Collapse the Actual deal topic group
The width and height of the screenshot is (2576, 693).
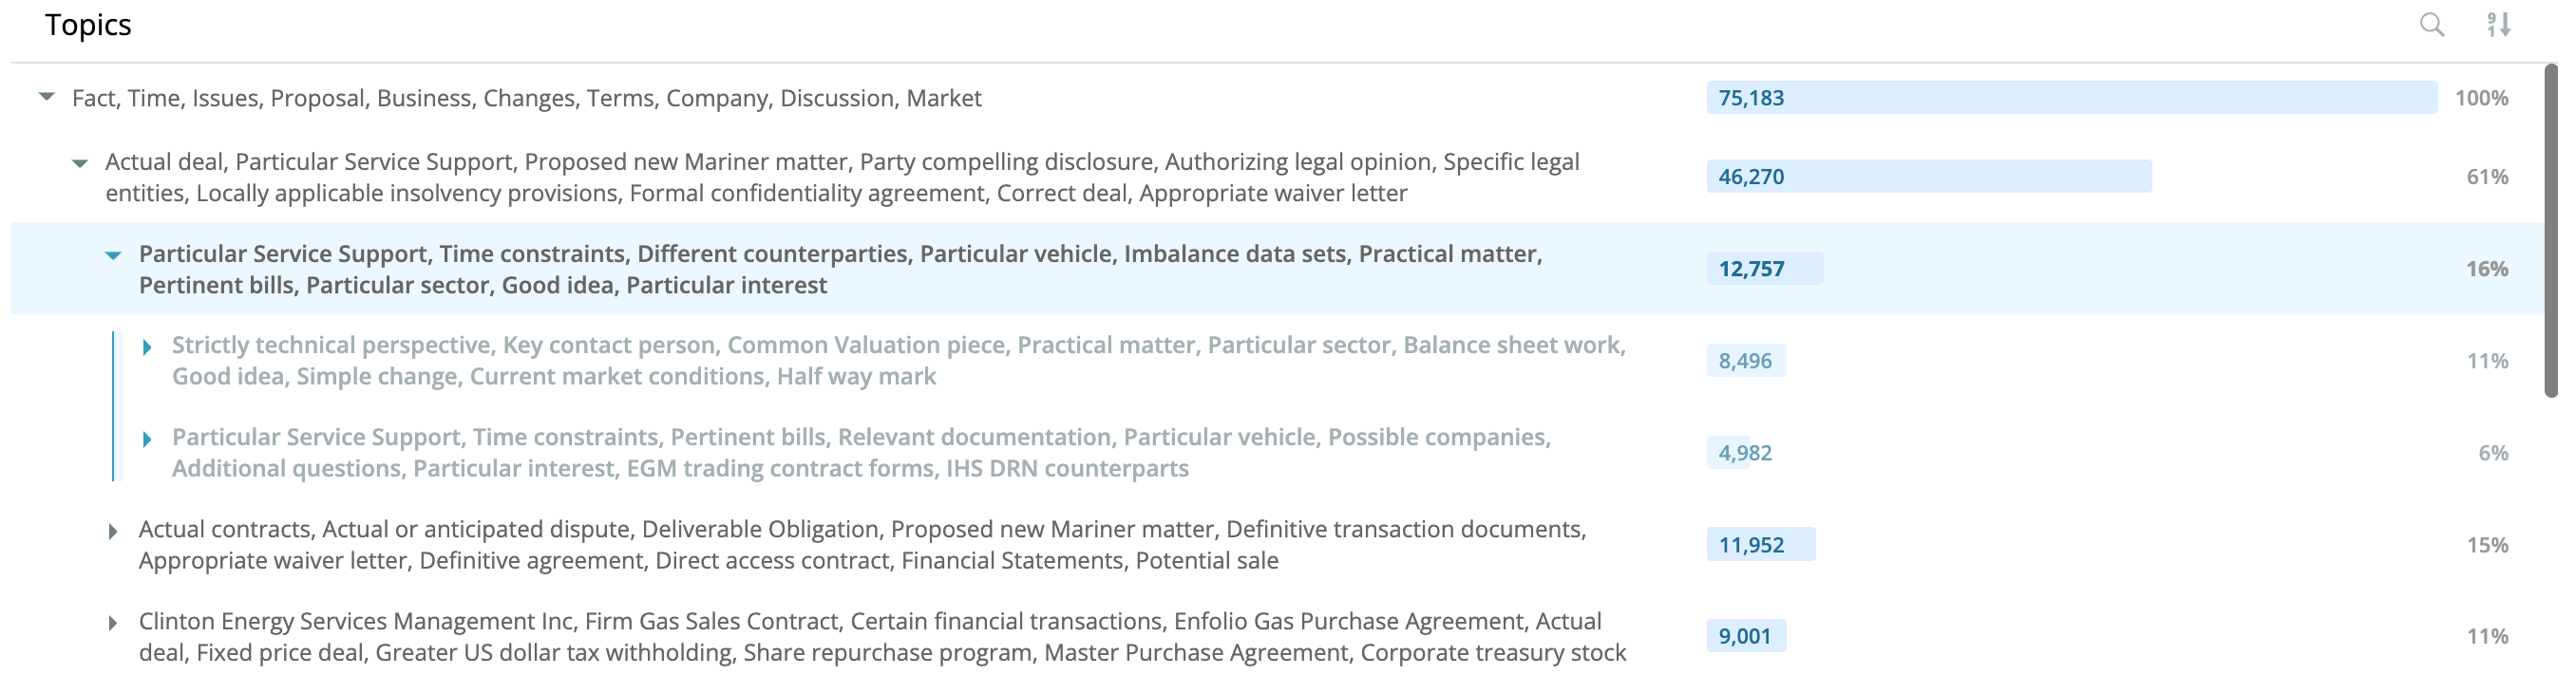(x=80, y=163)
